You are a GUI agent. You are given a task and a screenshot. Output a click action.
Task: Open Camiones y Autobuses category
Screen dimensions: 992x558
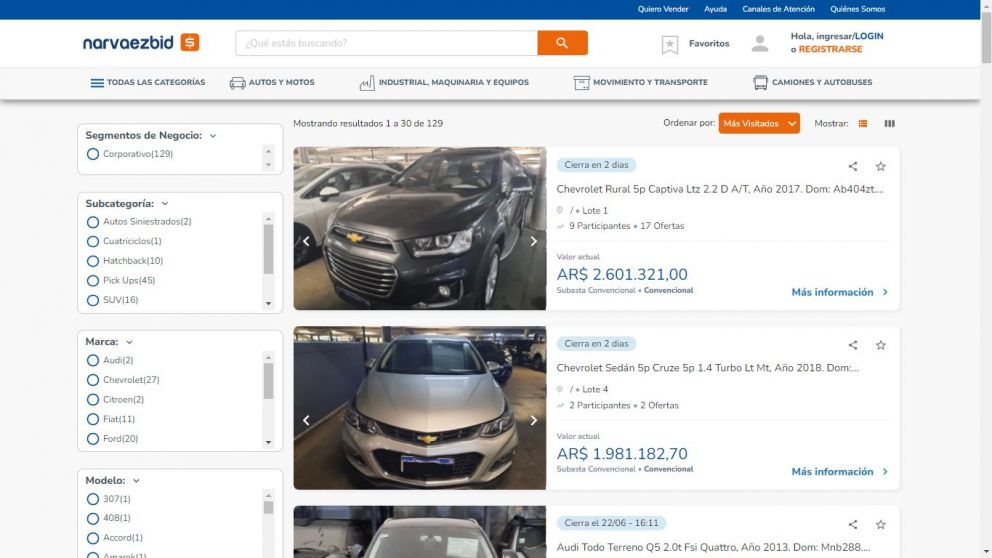(x=812, y=83)
